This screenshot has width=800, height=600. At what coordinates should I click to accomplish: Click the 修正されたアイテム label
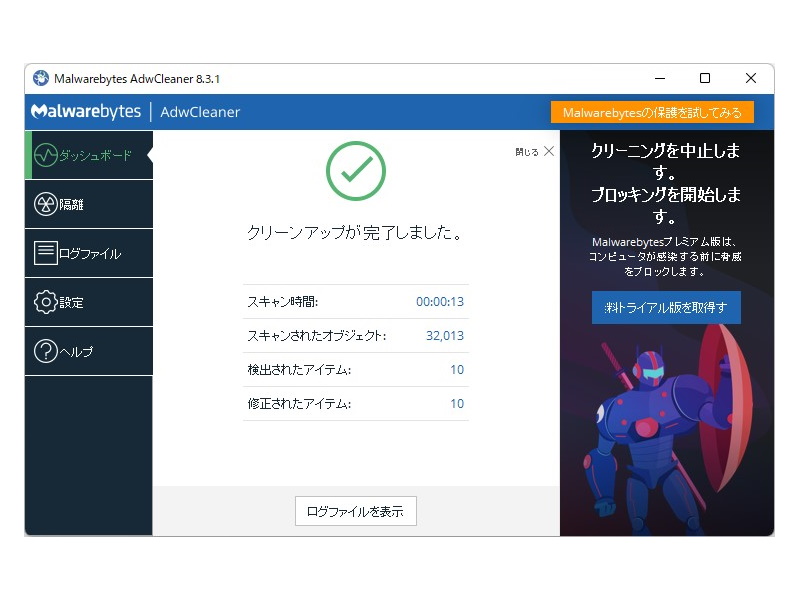pyautogui.click(x=299, y=404)
